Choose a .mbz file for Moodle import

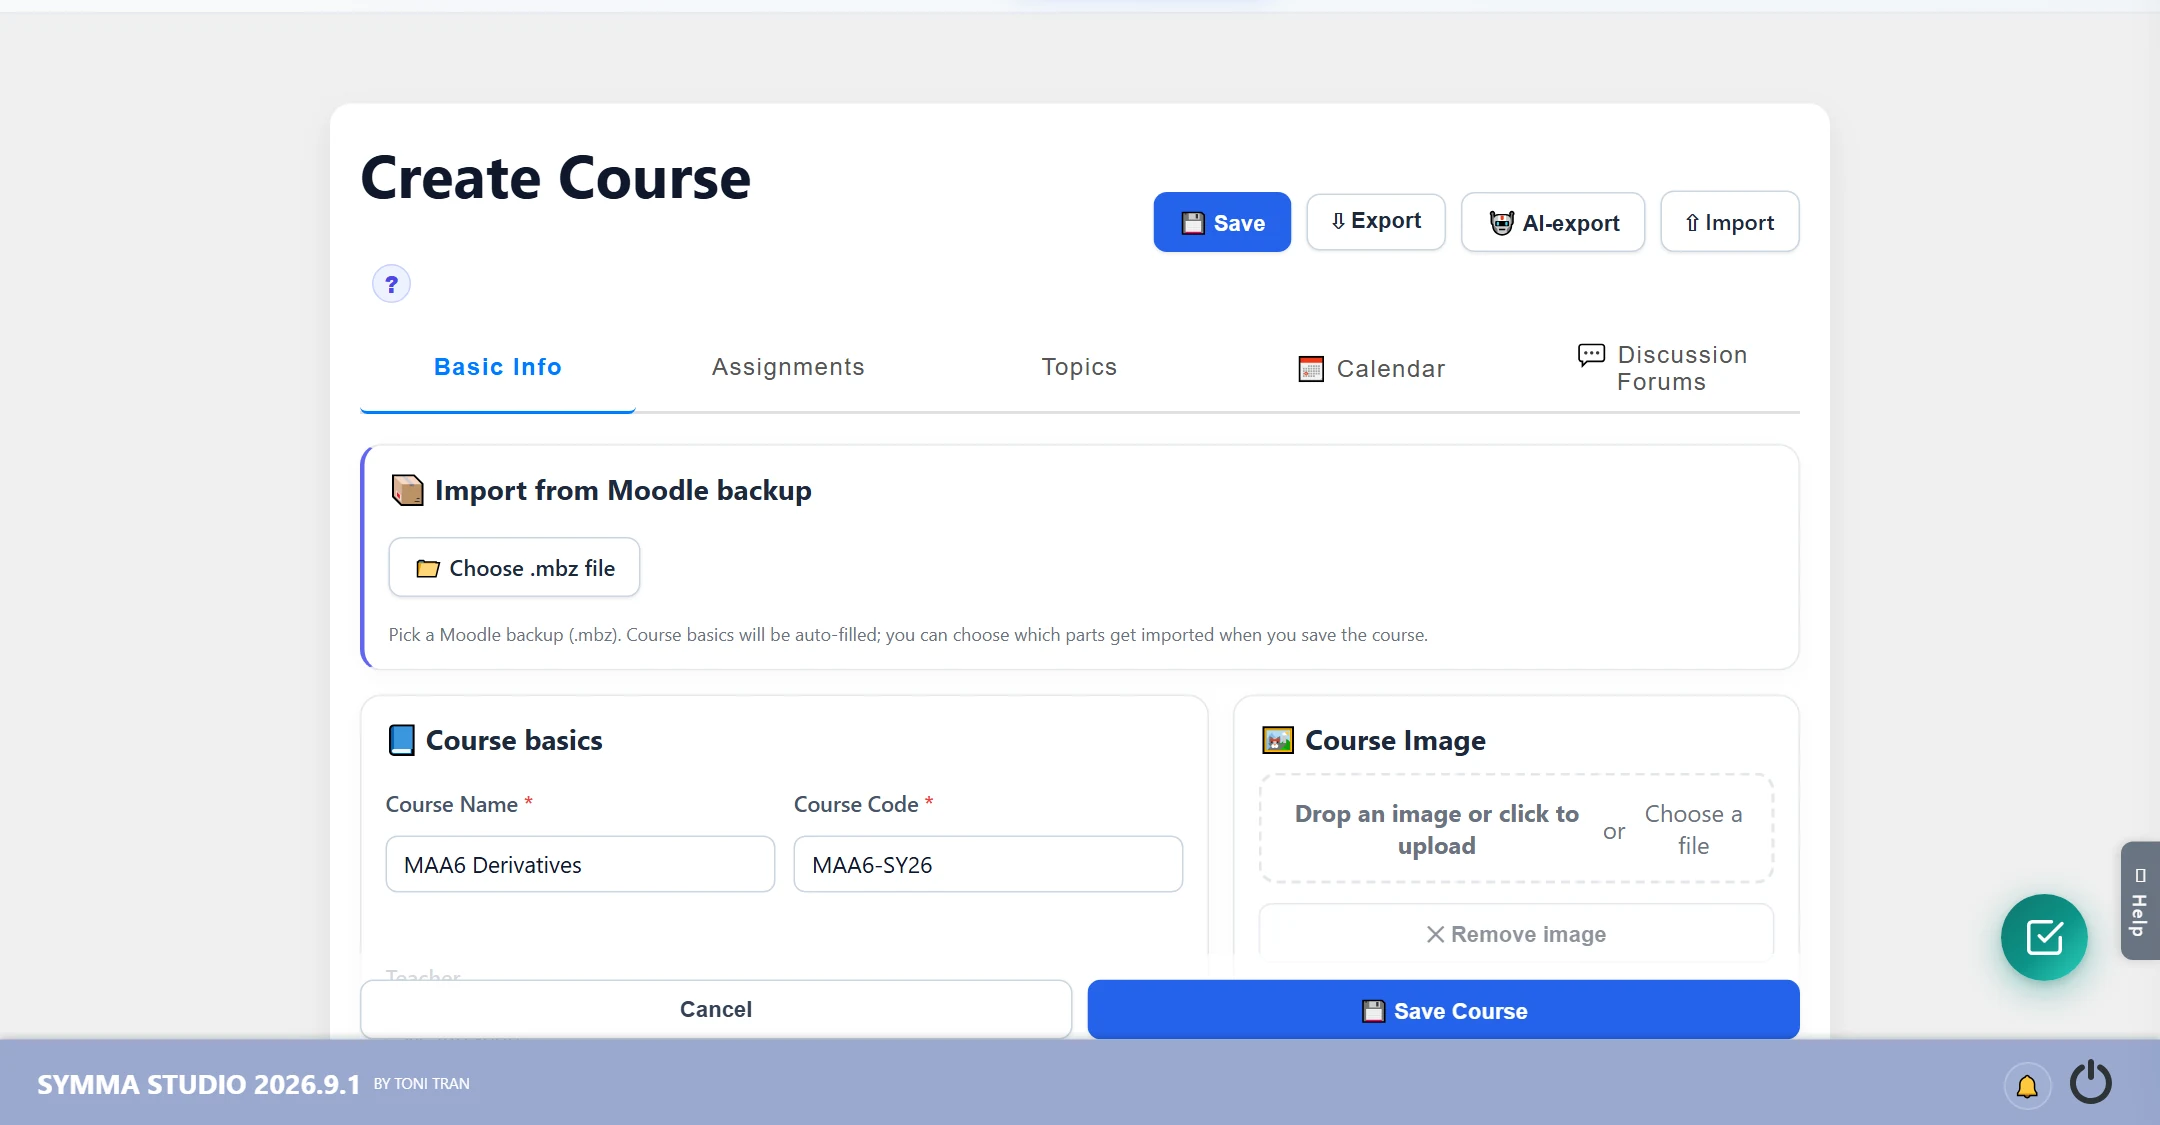[514, 567]
